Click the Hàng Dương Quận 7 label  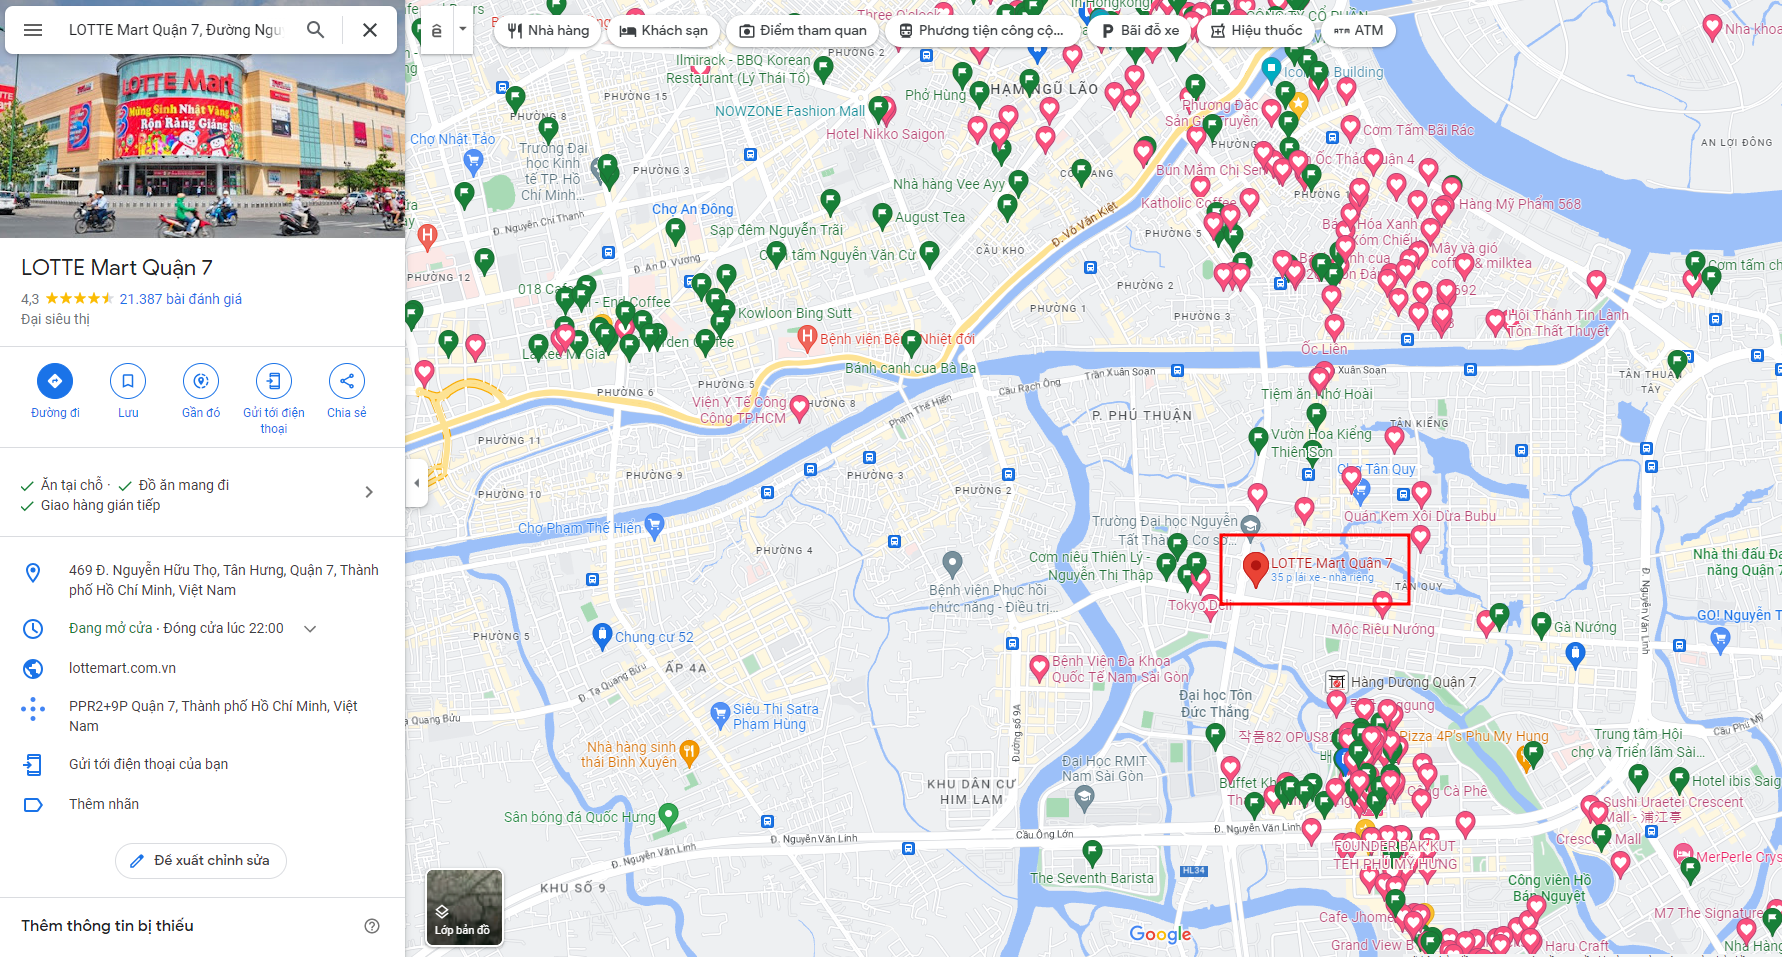tap(1413, 682)
